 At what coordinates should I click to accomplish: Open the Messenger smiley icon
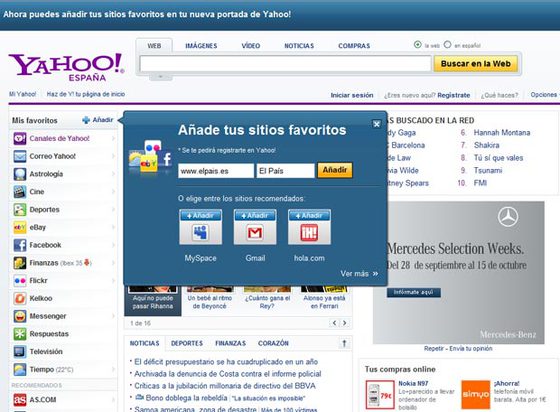(x=20, y=316)
